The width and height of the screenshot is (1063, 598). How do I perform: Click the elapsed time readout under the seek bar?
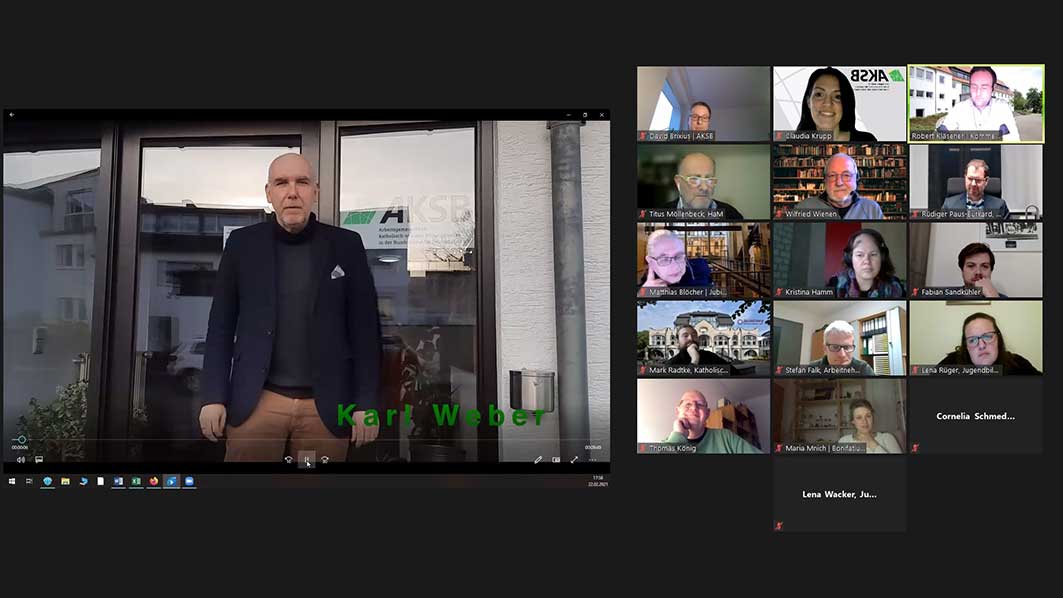20,447
